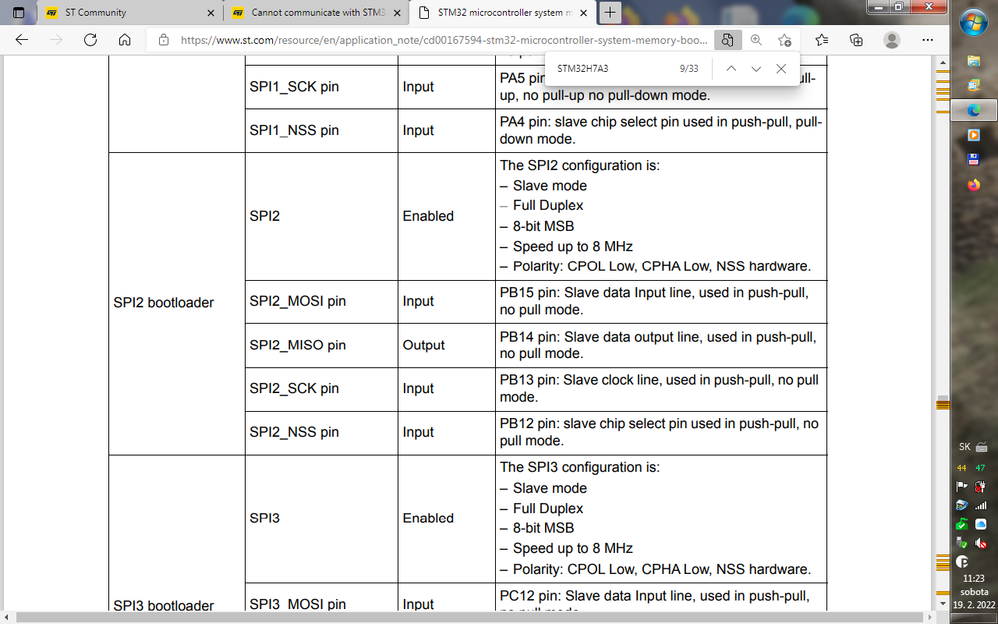This screenshot has height=624, width=998.
Task: Open Settings and more menu
Action: (x=927, y=39)
